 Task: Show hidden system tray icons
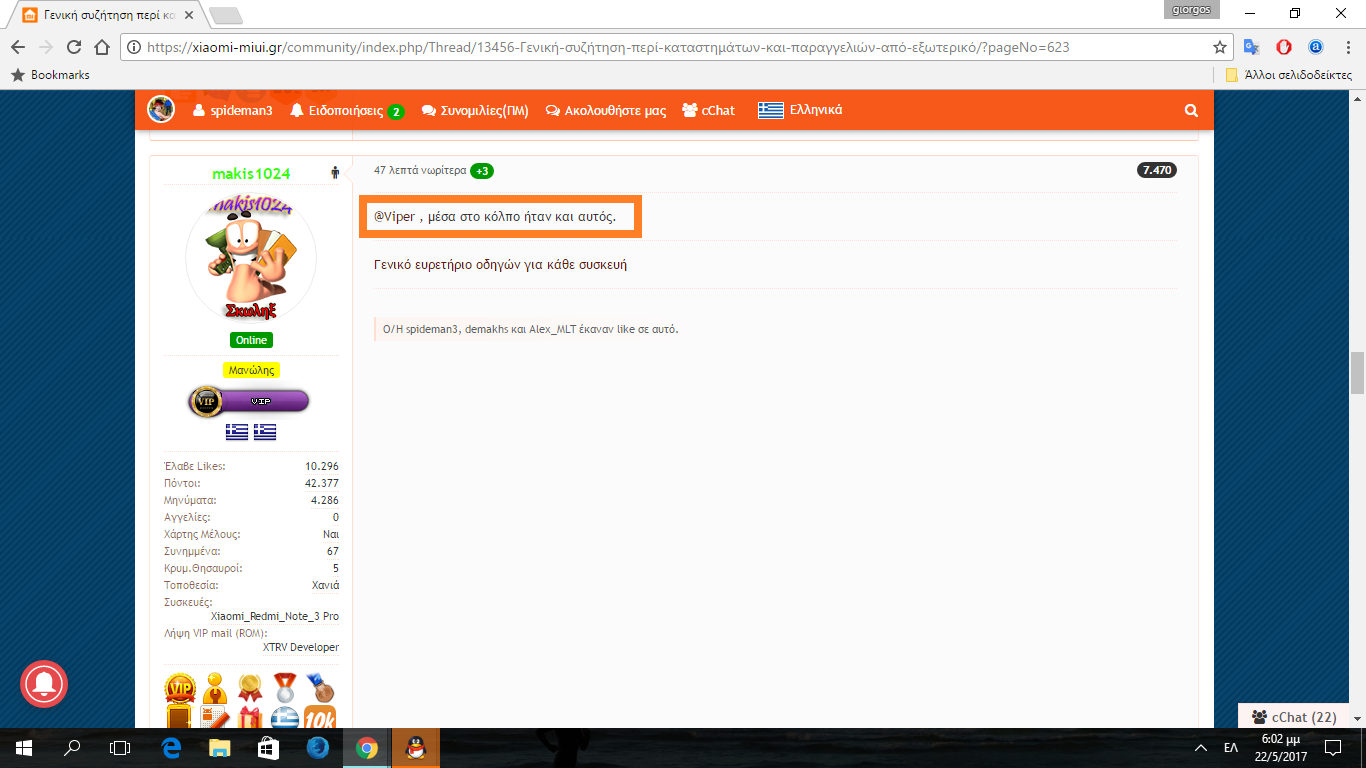coord(1201,748)
